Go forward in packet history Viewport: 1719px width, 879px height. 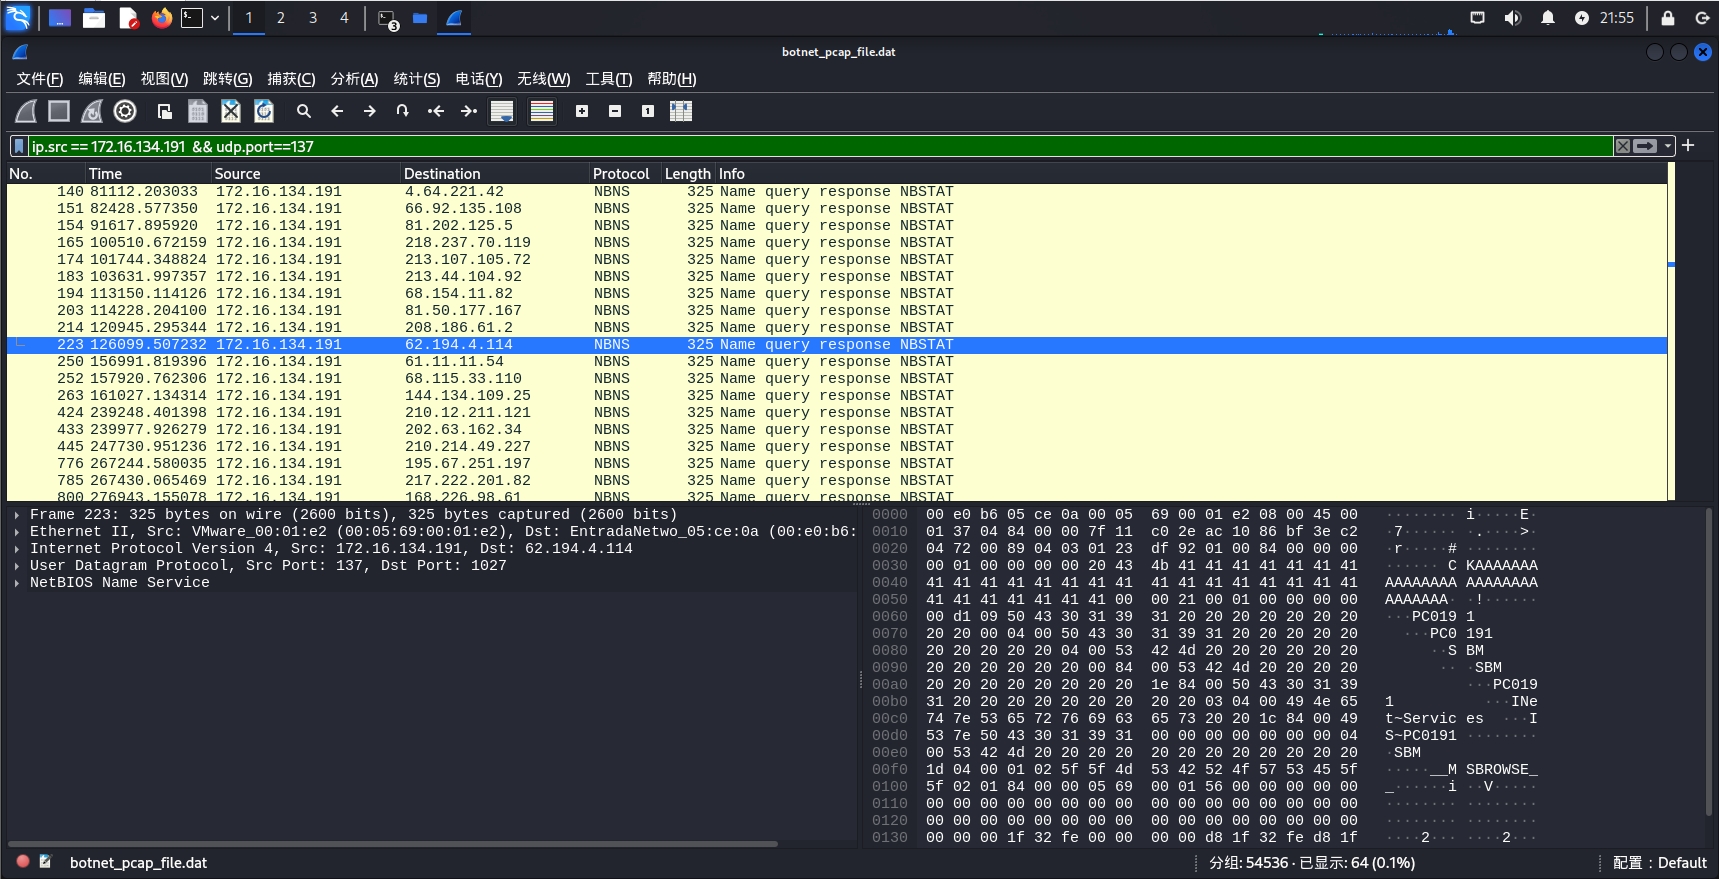pos(370,111)
